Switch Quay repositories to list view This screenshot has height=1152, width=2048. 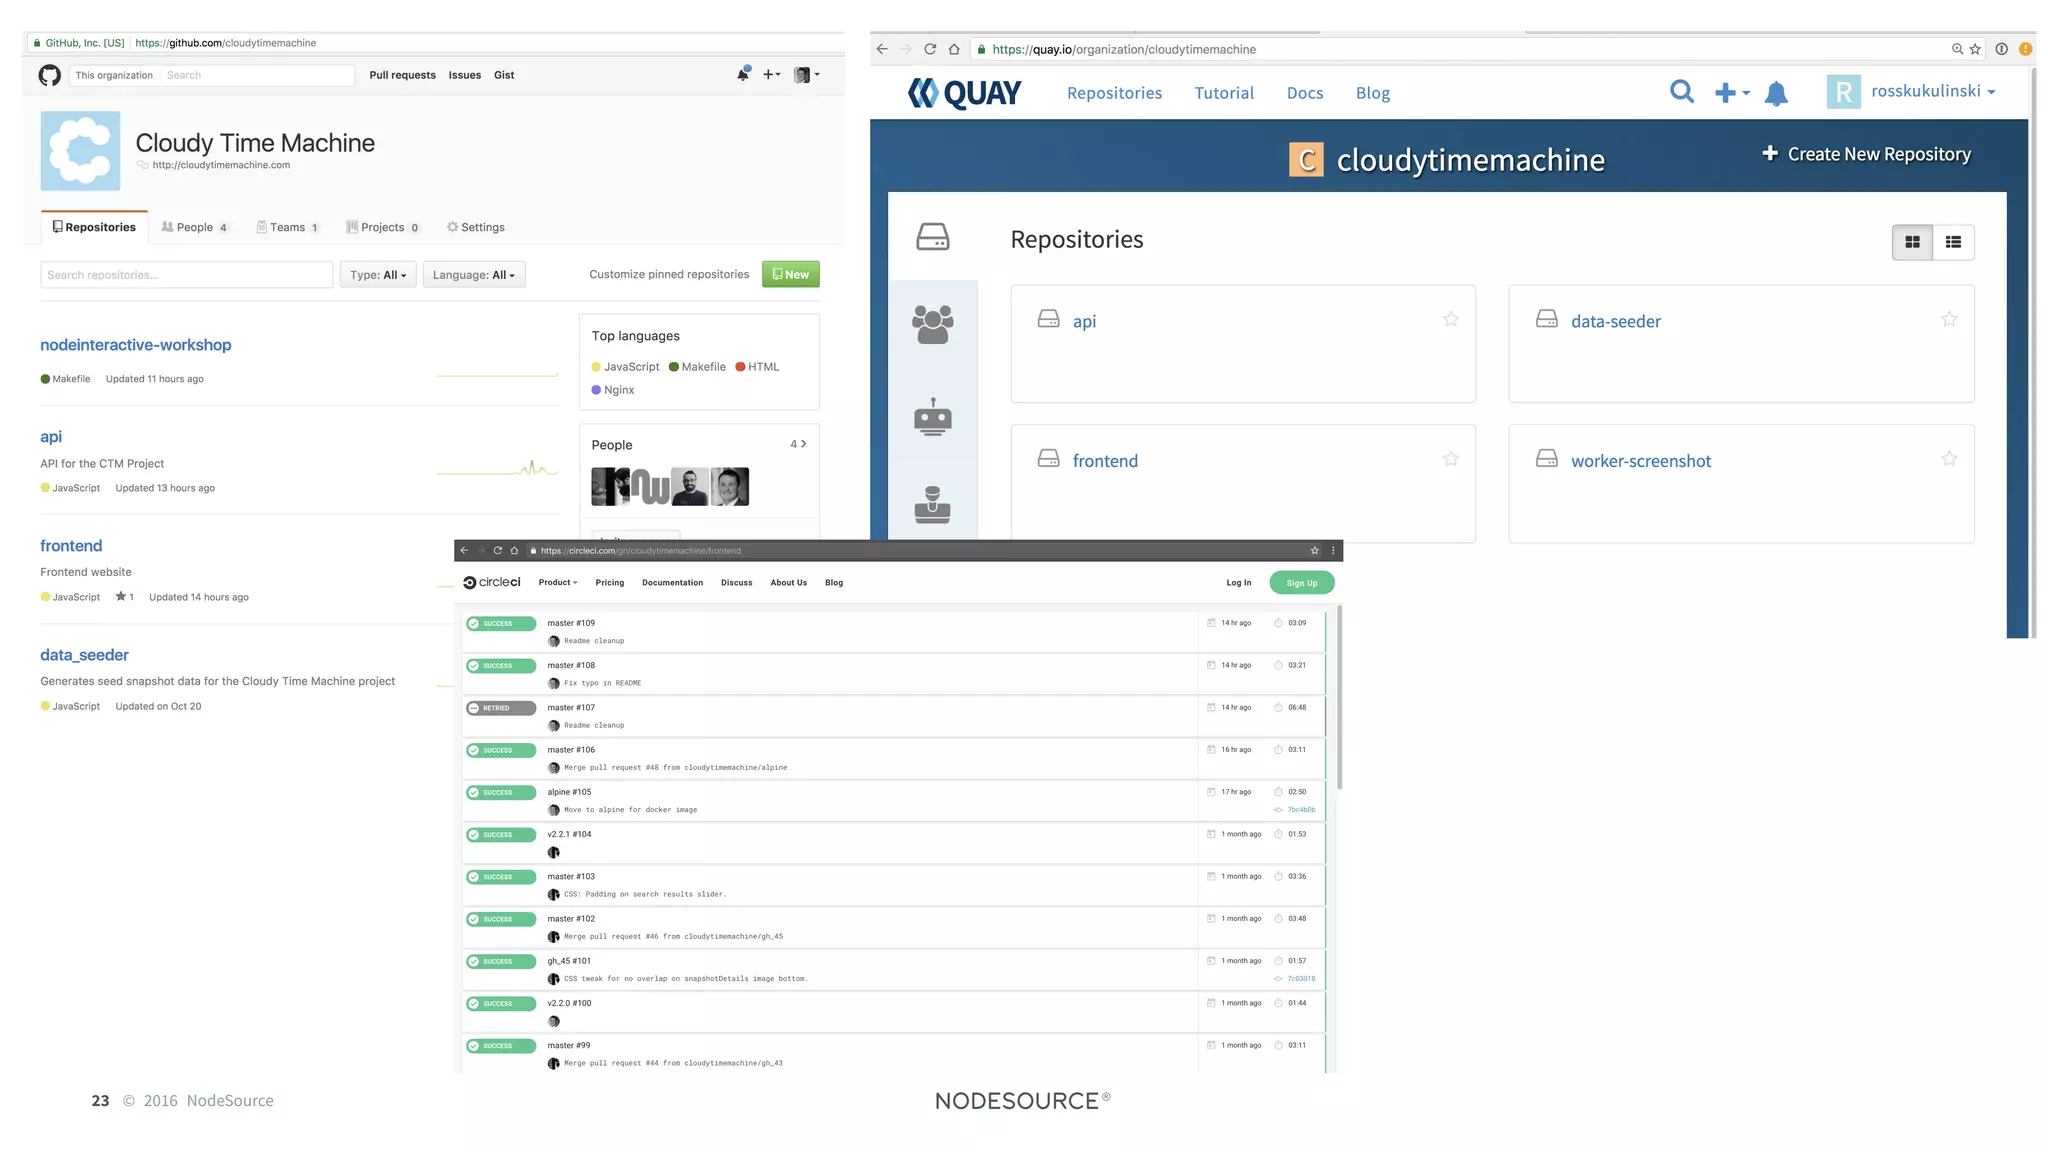[1953, 242]
